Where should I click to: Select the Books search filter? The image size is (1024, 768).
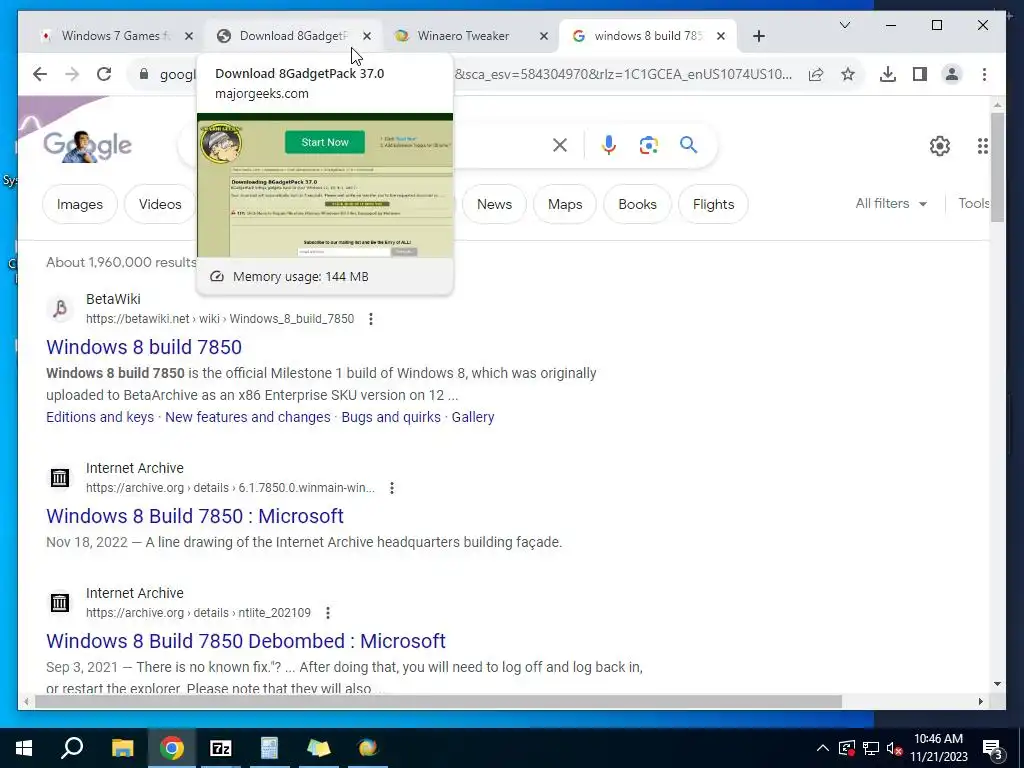[637, 204]
